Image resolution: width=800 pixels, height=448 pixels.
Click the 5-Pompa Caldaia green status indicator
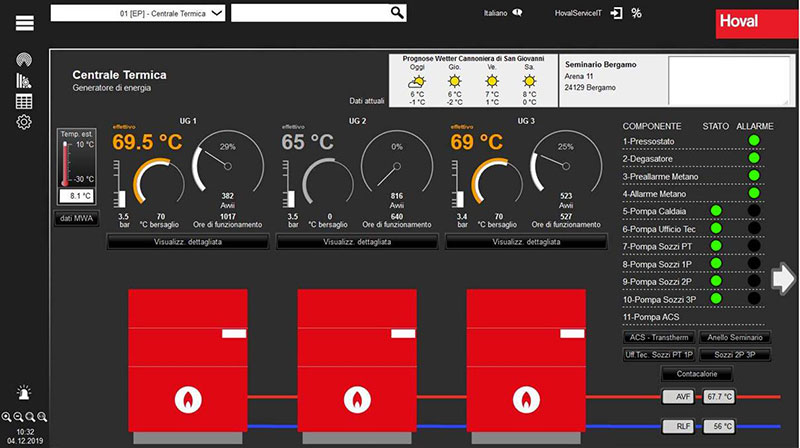click(x=716, y=211)
